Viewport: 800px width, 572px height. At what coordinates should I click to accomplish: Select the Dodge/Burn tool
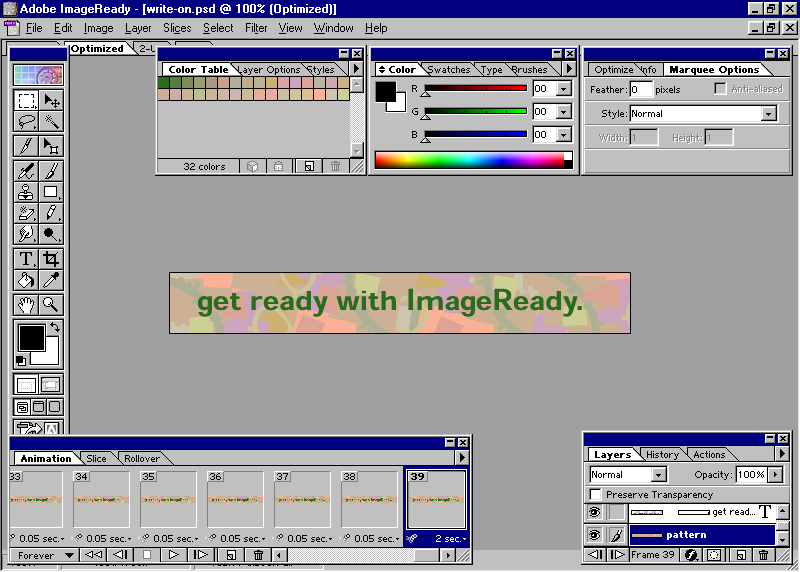tap(51, 234)
